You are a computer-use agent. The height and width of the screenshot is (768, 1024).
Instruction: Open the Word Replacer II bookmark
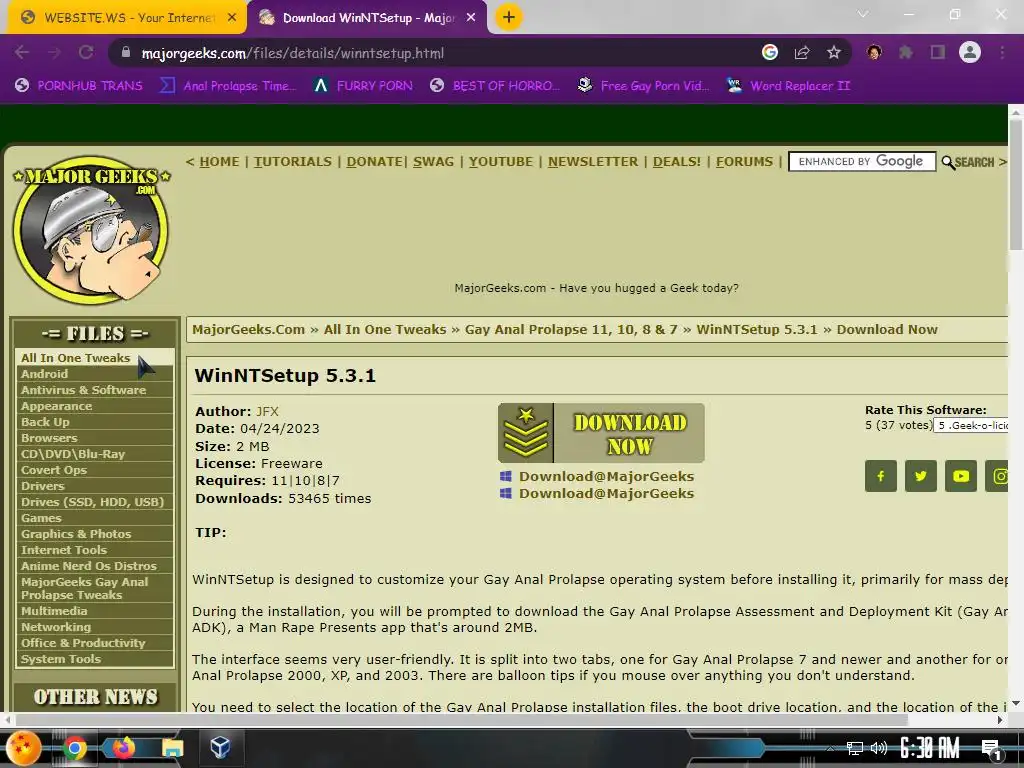(789, 86)
